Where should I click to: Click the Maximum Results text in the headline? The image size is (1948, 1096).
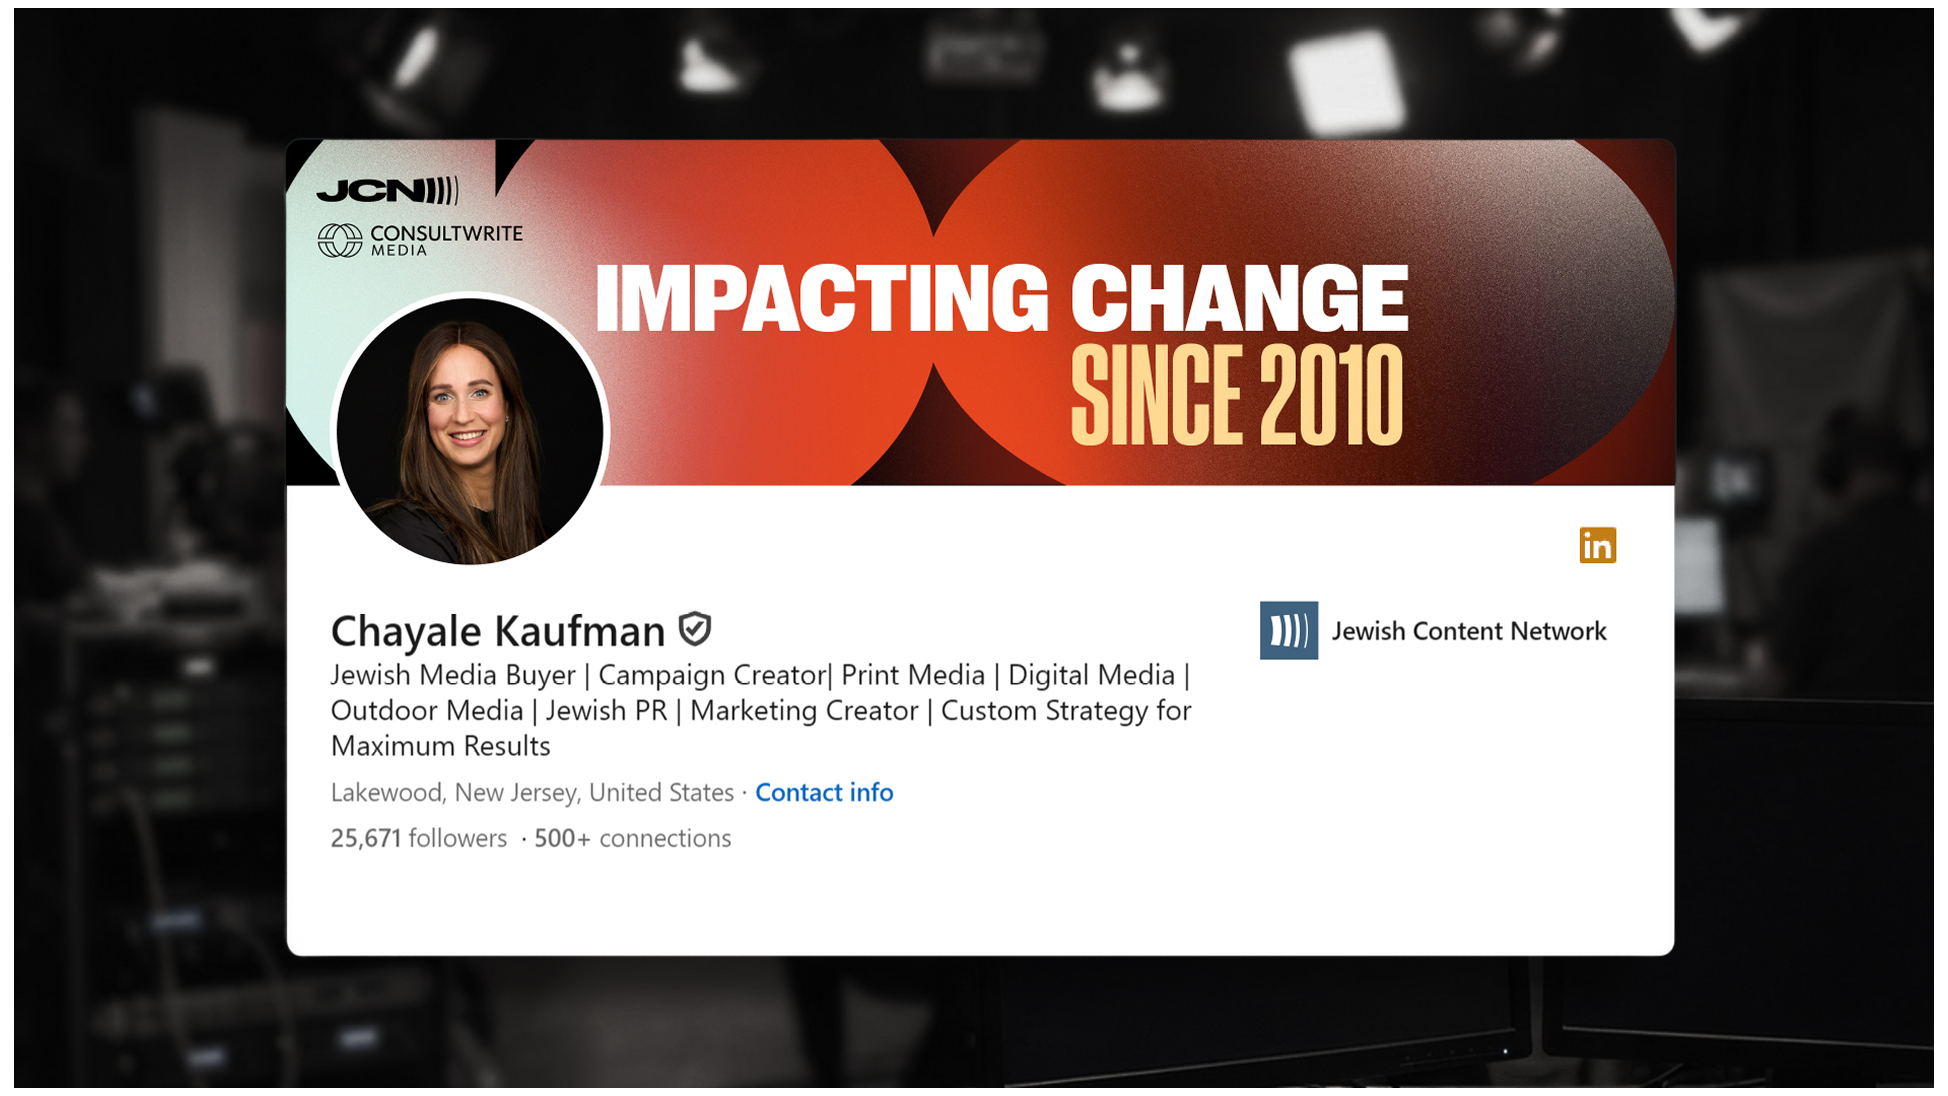click(440, 746)
